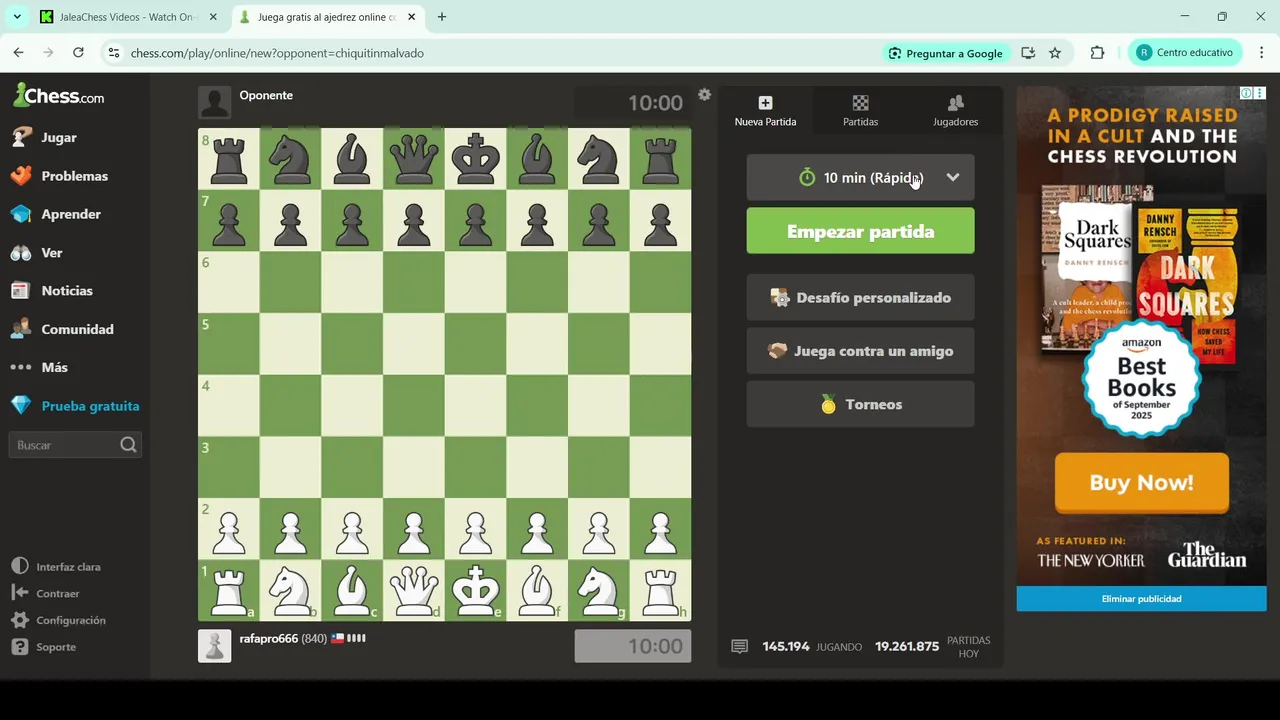
Task: Click the site info icon in address bar
Action: tap(113, 53)
